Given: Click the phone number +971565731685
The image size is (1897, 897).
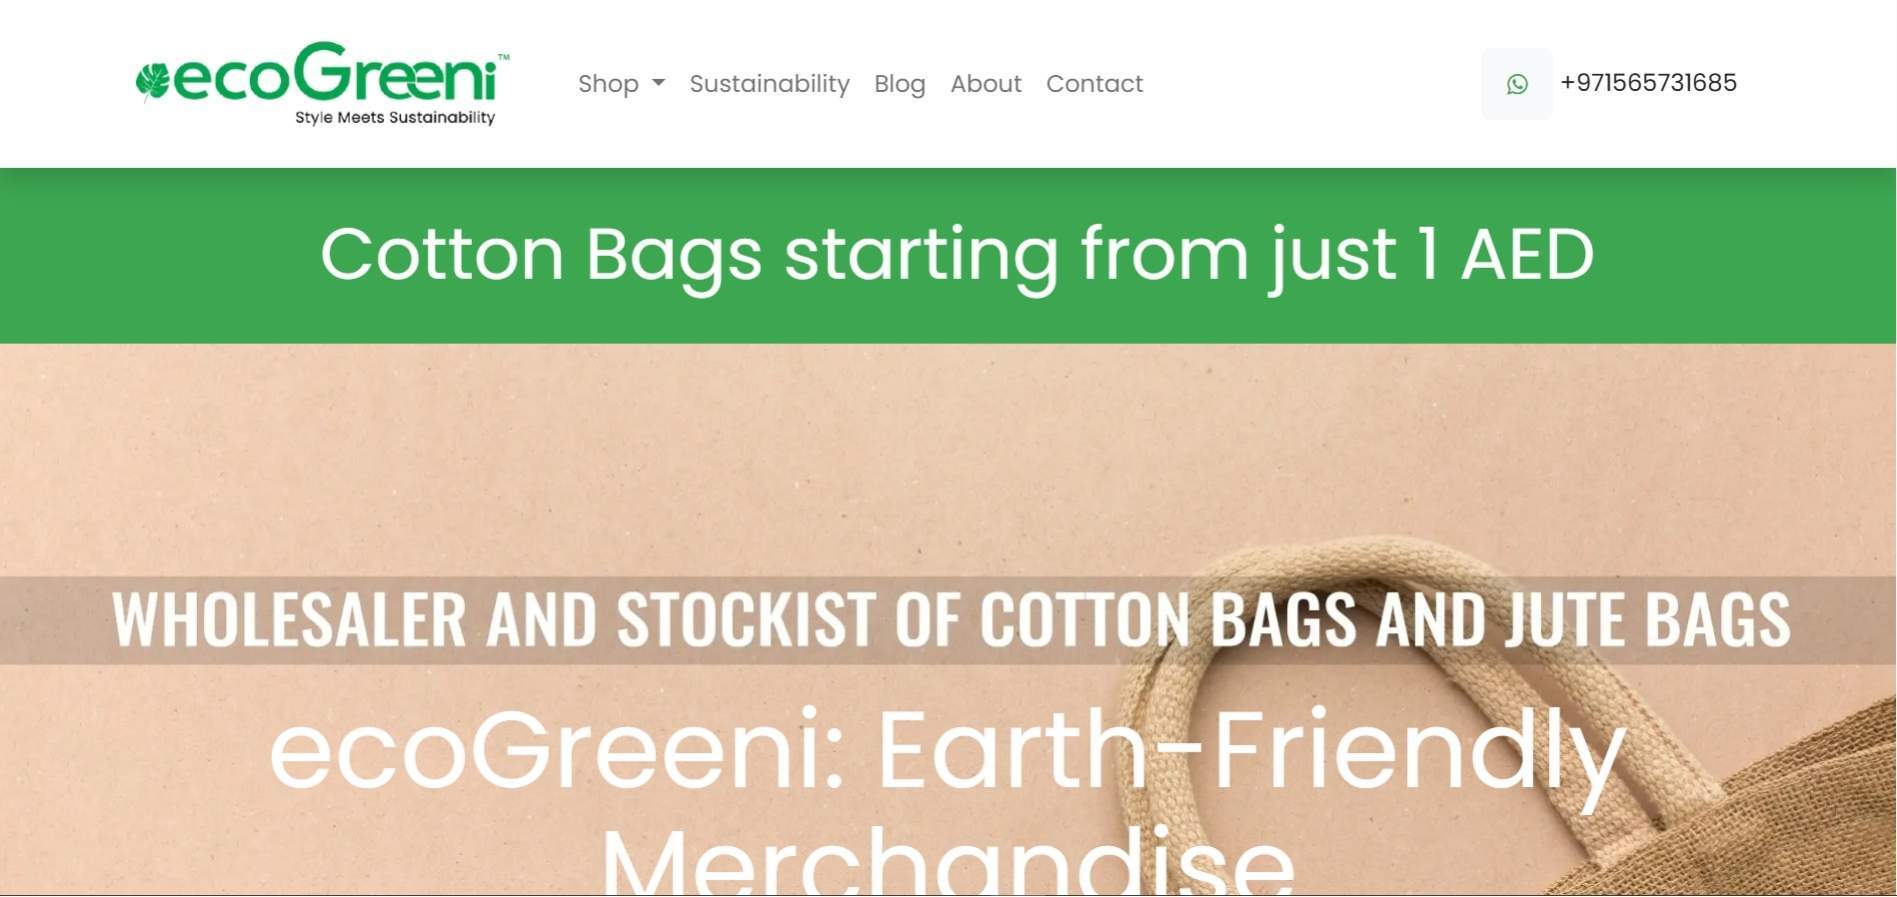Looking at the screenshot, I should click(1648, 83).
